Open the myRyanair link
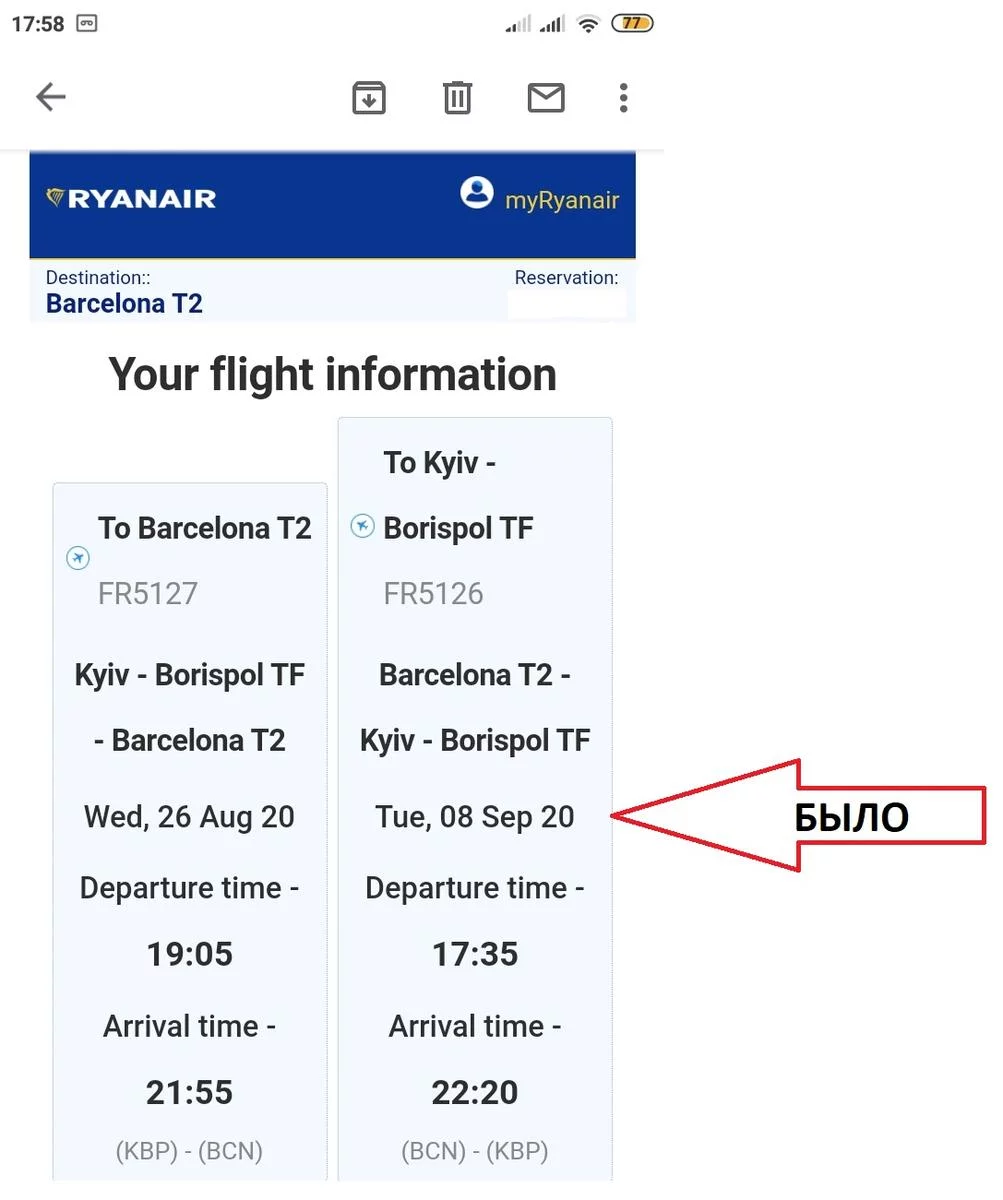The image size is (1003, 1200). pos(562,200)
